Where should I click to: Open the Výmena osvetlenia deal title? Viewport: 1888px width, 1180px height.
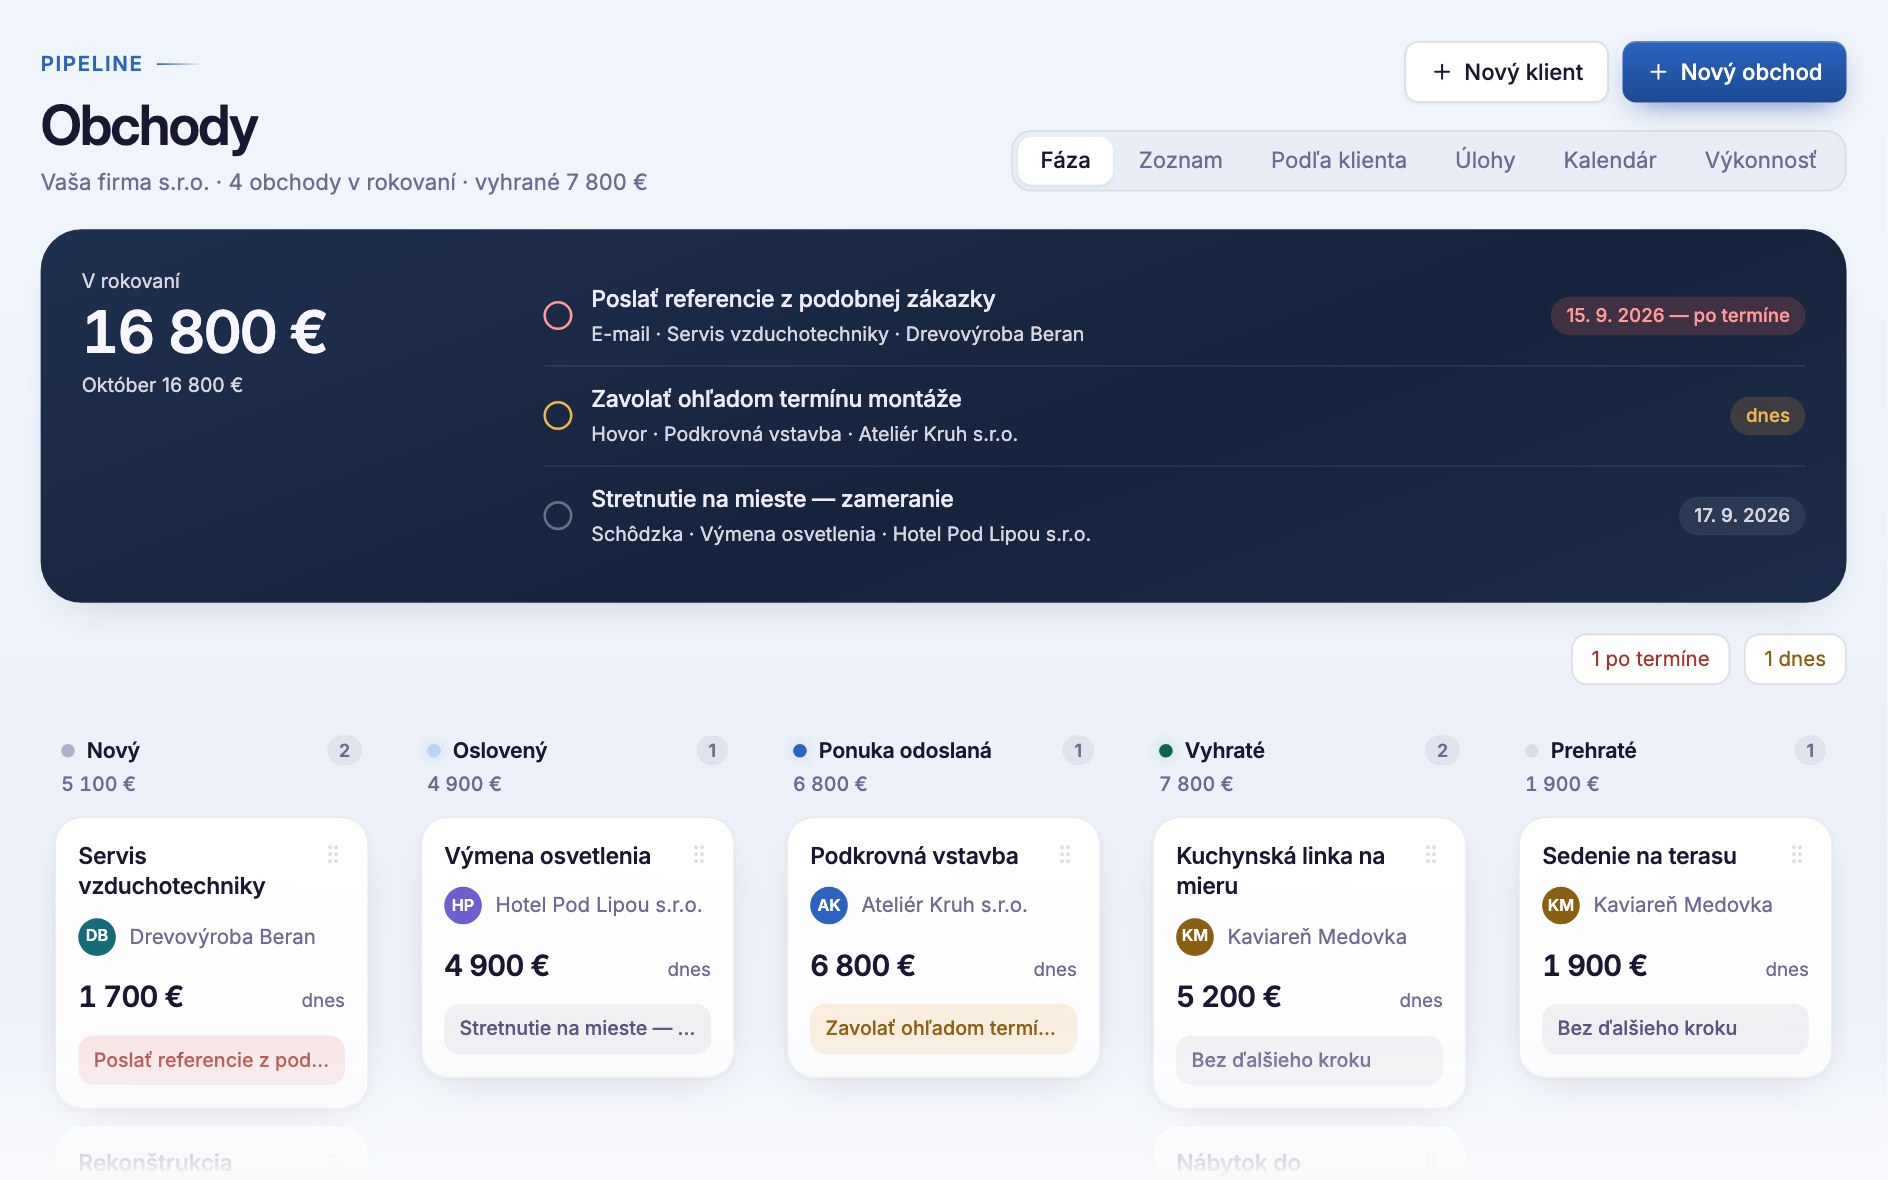click(547, 856)
